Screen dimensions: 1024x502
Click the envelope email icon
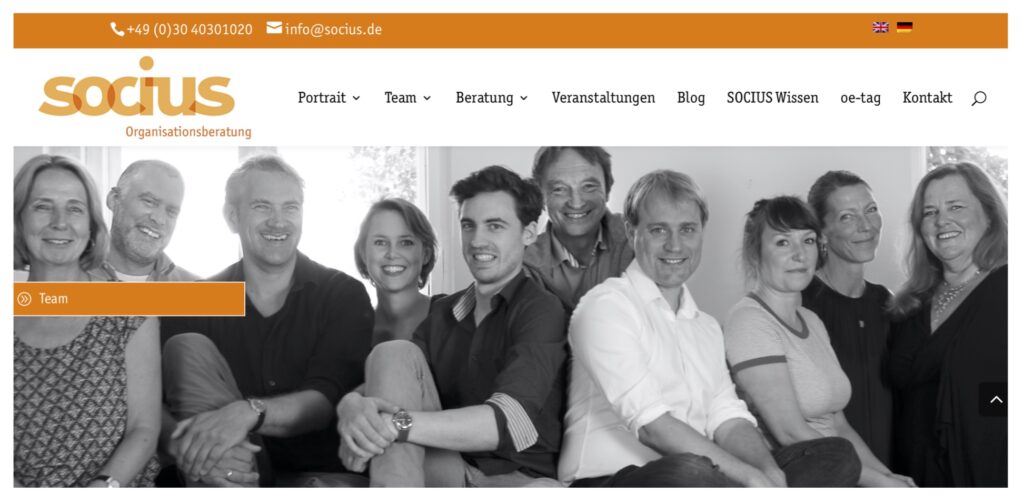click(274, 28)
